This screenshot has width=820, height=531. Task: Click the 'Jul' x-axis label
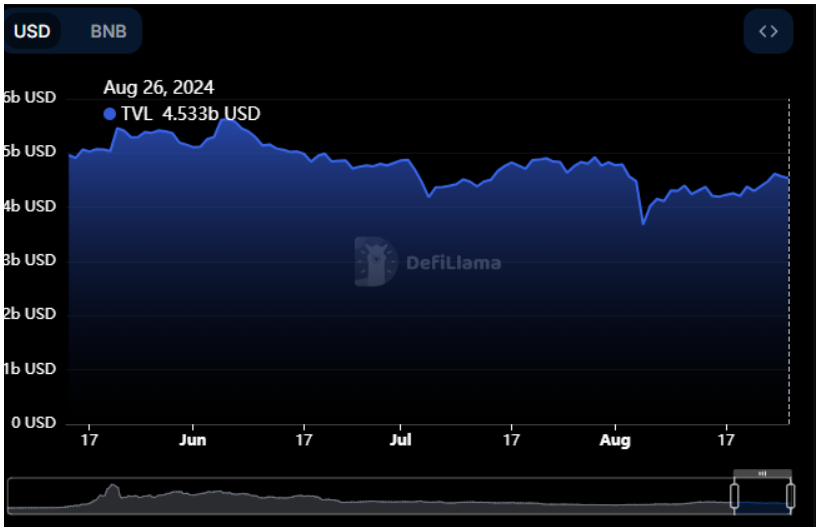[x=400, y=439]
